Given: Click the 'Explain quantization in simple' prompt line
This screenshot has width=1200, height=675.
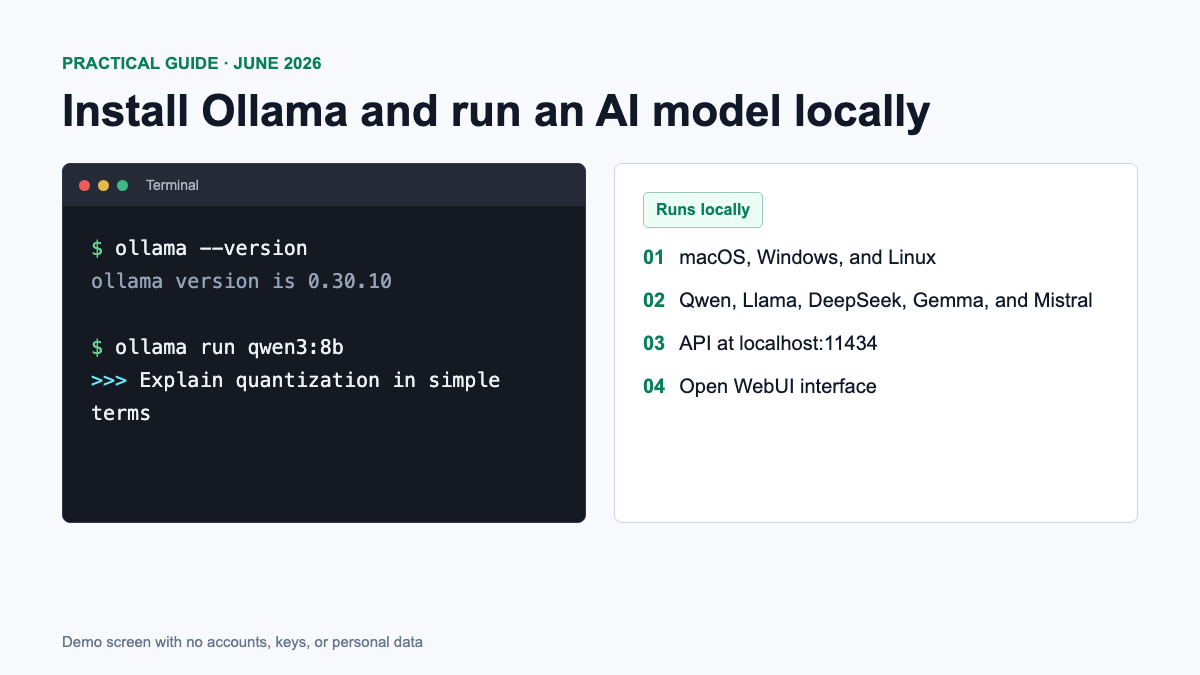Looking at the screenshot, I should tap(295, 380).
